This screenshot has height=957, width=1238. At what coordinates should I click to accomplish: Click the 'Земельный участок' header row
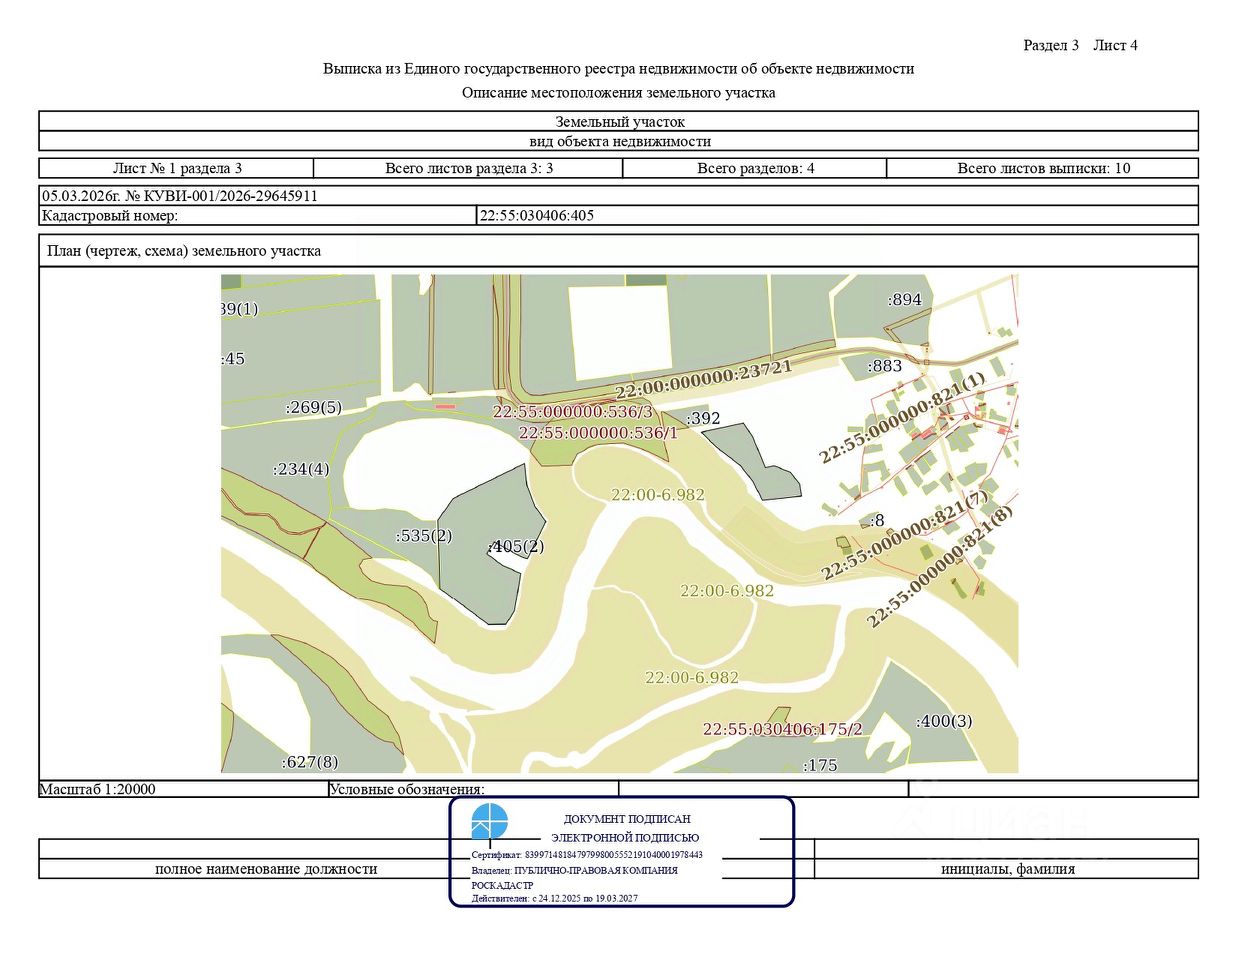619,122
